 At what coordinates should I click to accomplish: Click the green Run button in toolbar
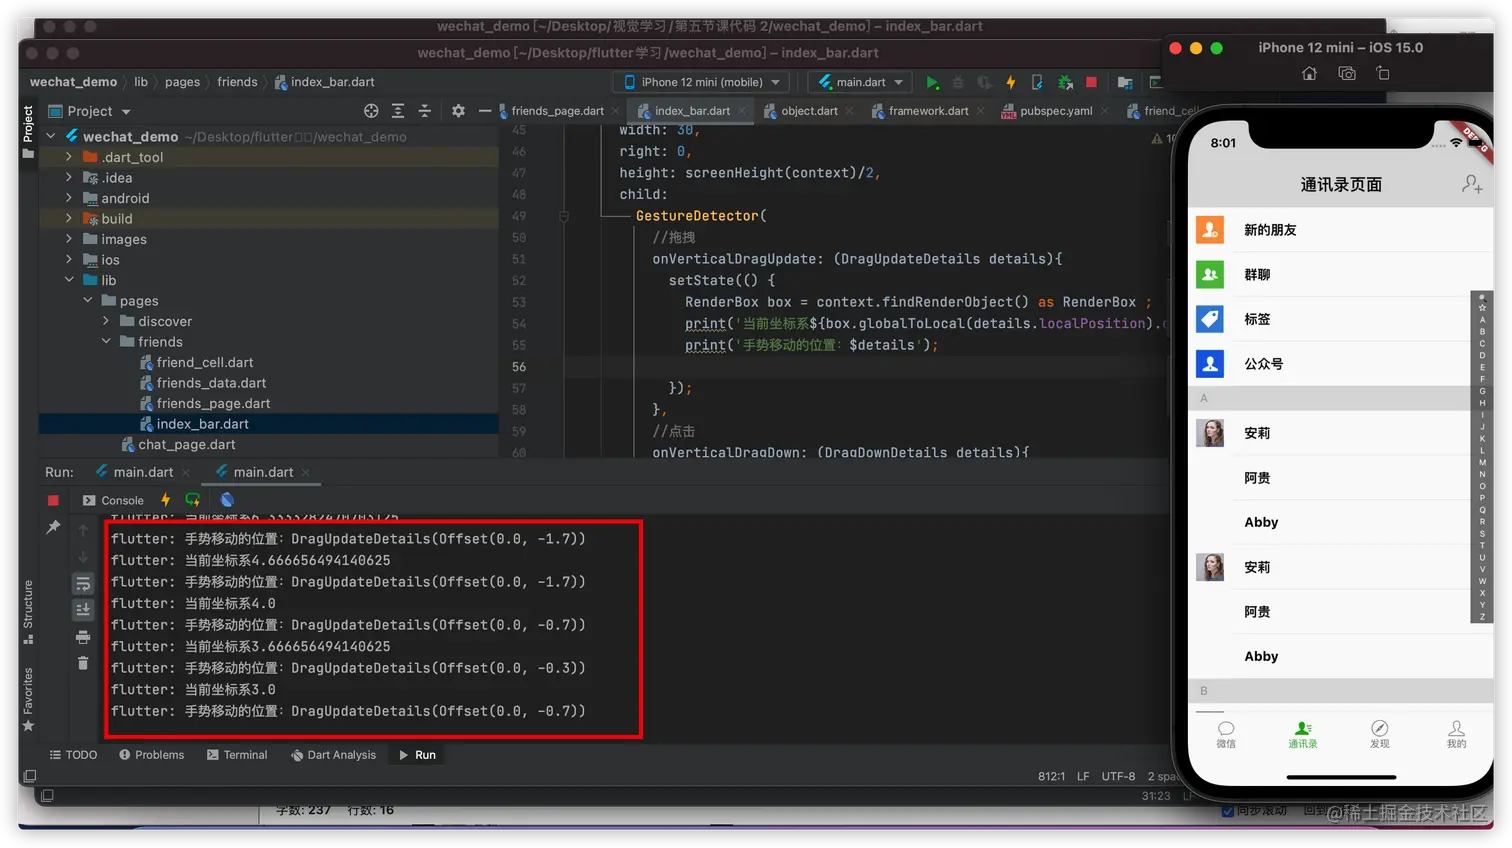coord(932,82)
